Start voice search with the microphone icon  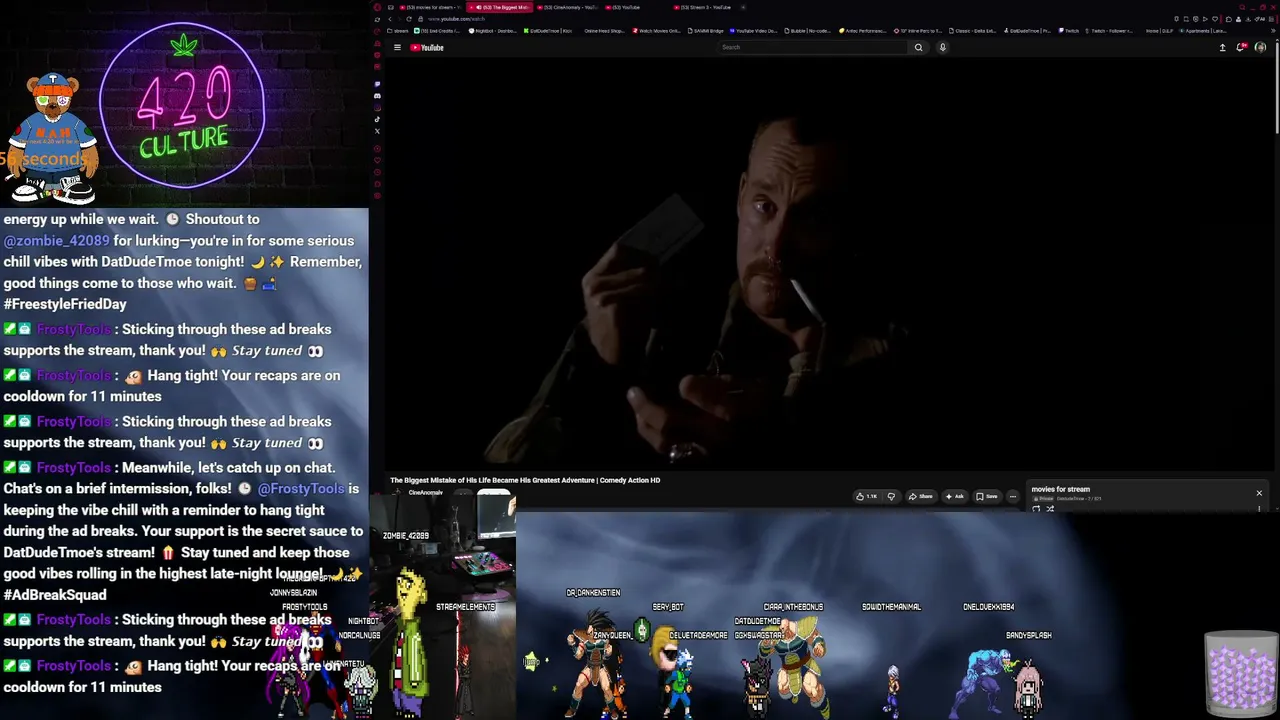(x=942, y=47)
